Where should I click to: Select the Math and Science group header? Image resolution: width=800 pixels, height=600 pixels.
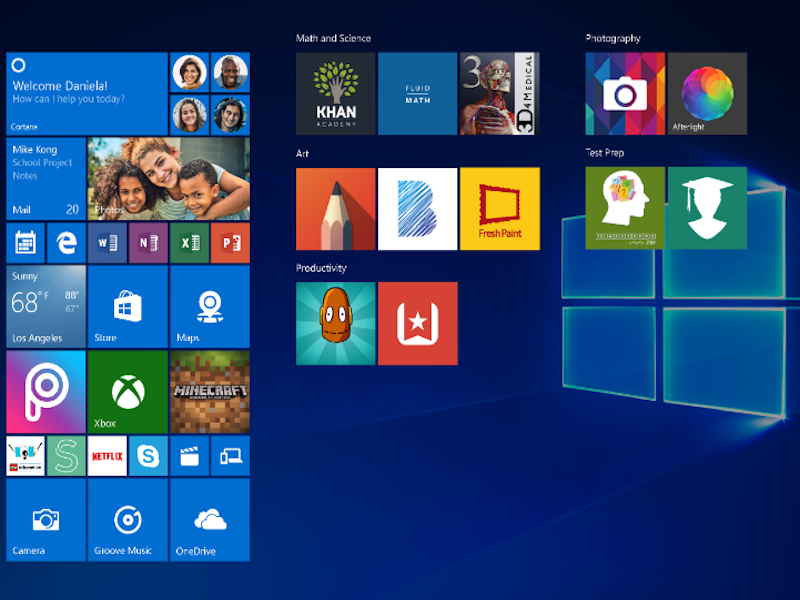(x=333, y=38)
